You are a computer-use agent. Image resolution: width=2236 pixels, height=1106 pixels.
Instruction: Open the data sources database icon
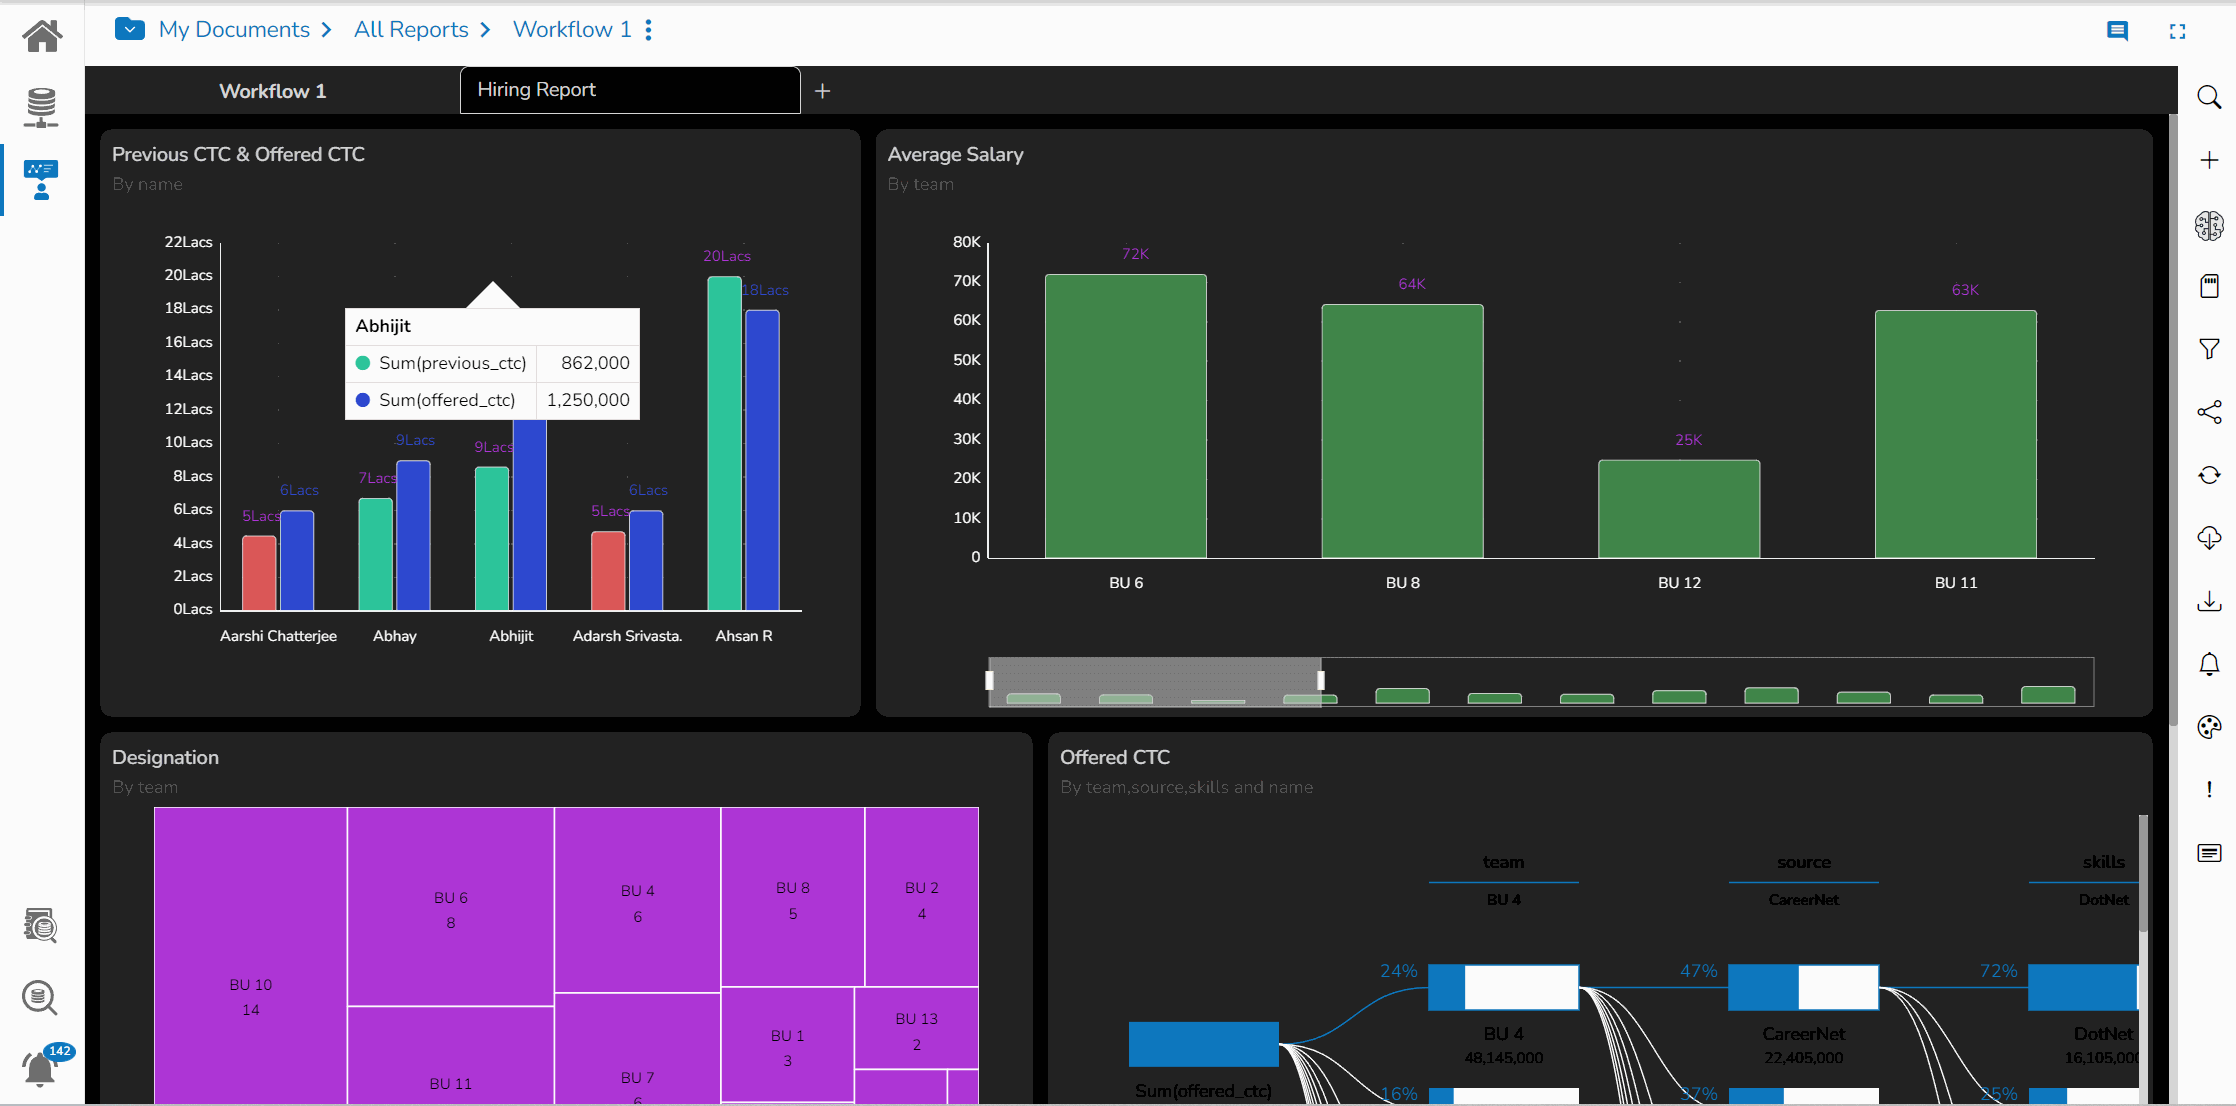[x=41, y=108]
